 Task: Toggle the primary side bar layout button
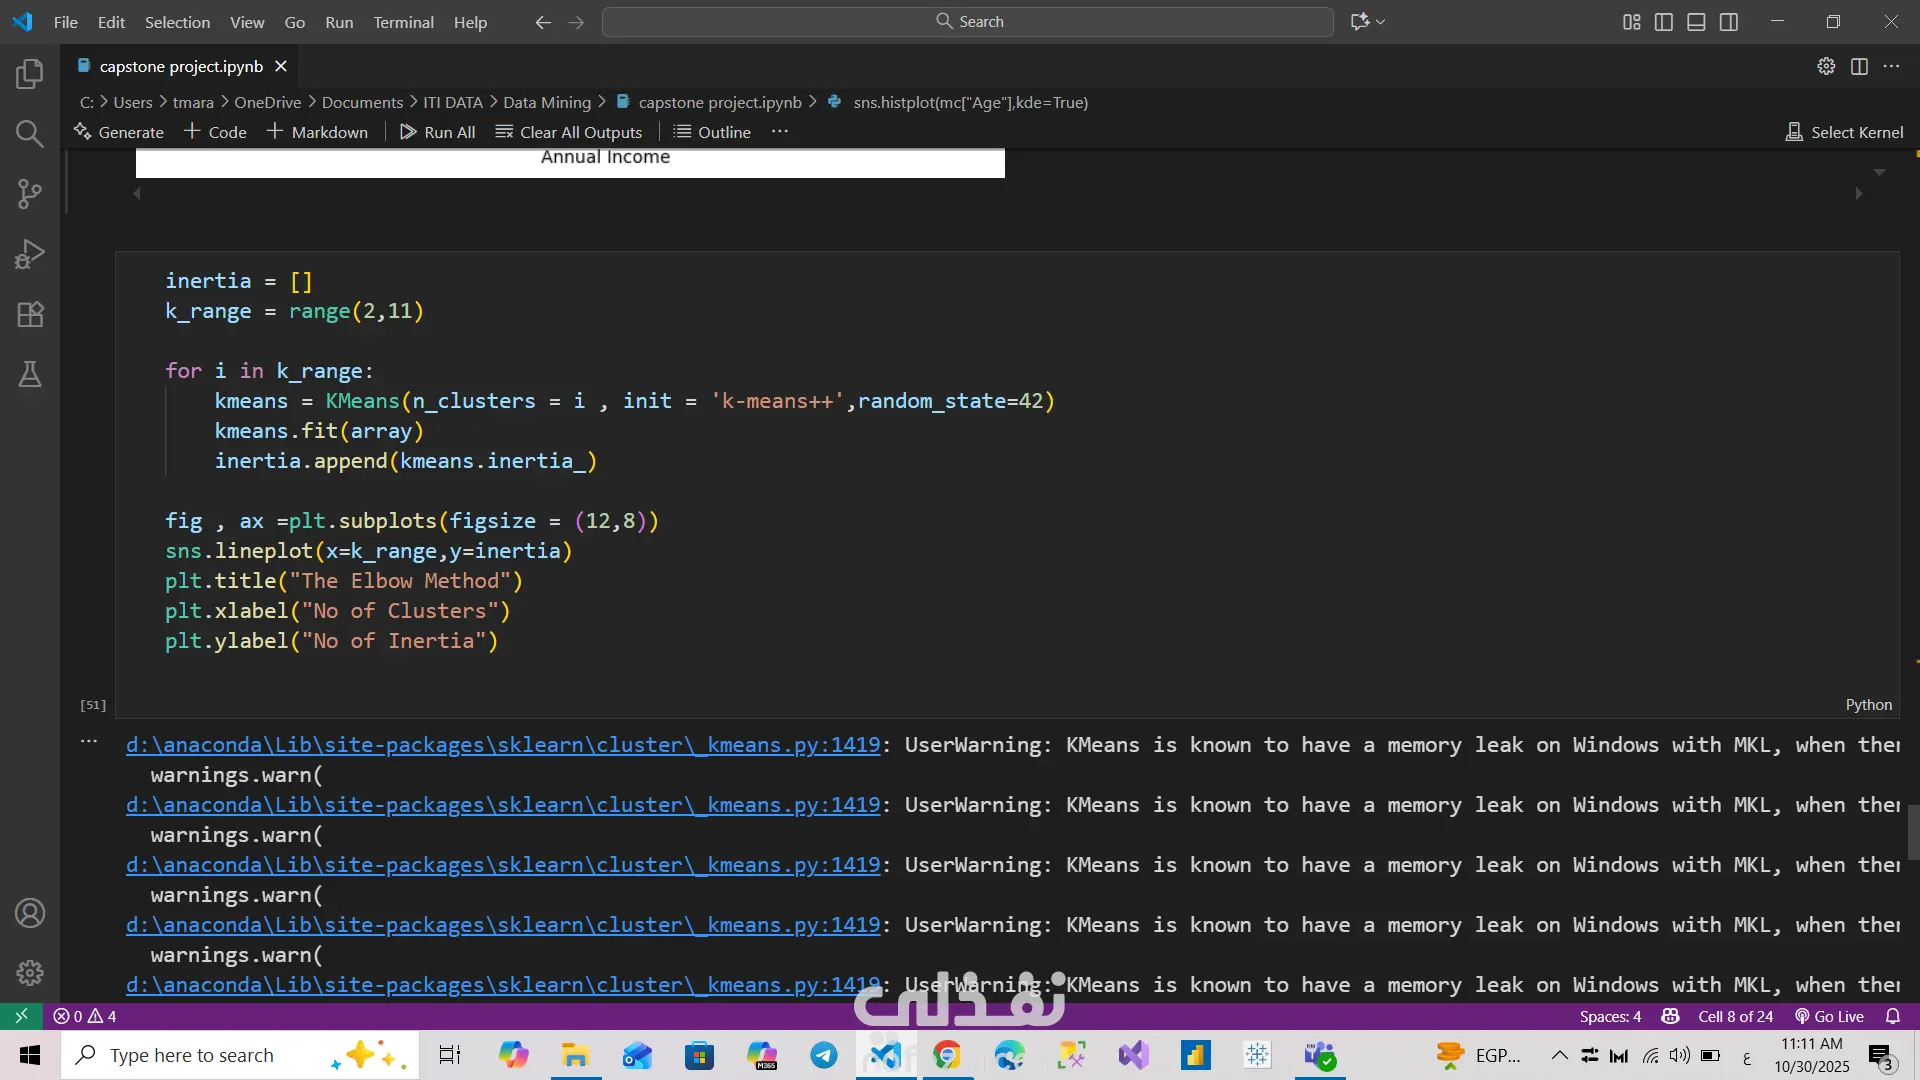(1664, 22)
